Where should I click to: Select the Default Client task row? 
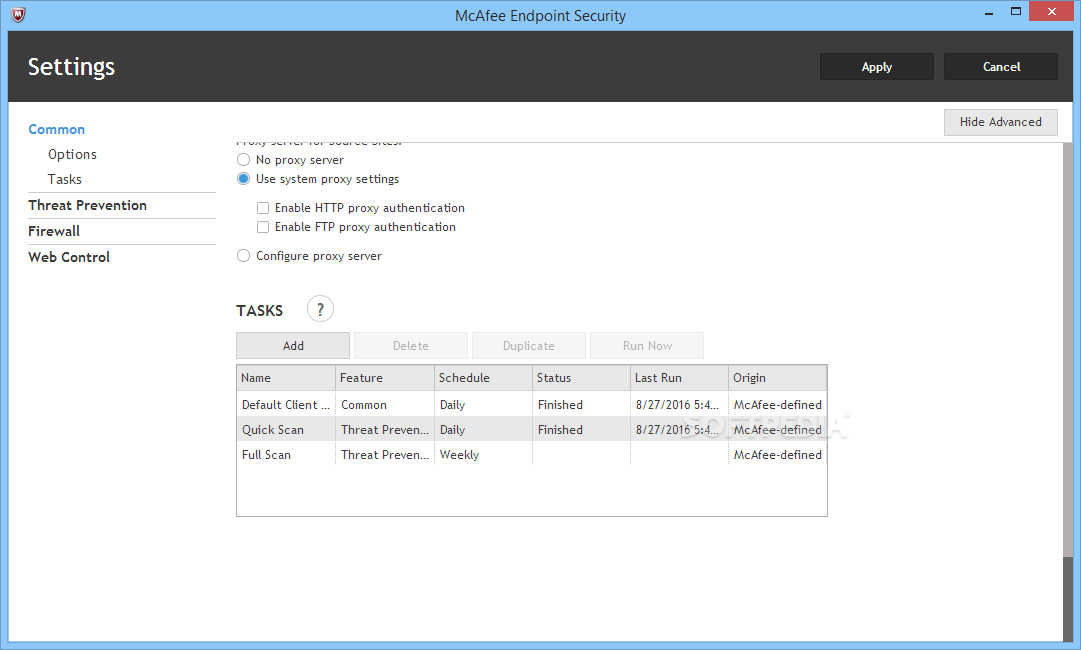tap(532, 405)
